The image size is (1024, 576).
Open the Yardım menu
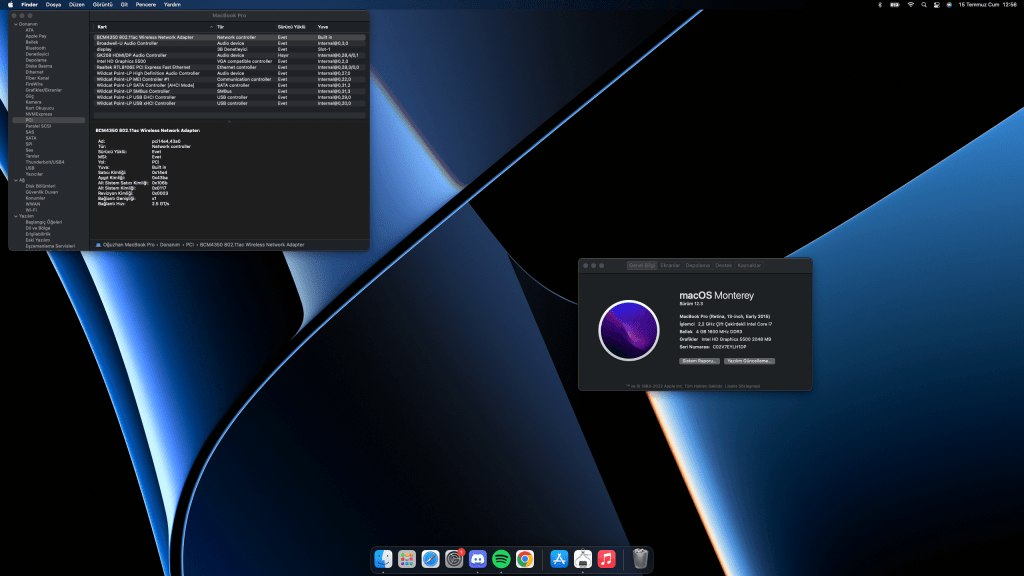(172, 5)
